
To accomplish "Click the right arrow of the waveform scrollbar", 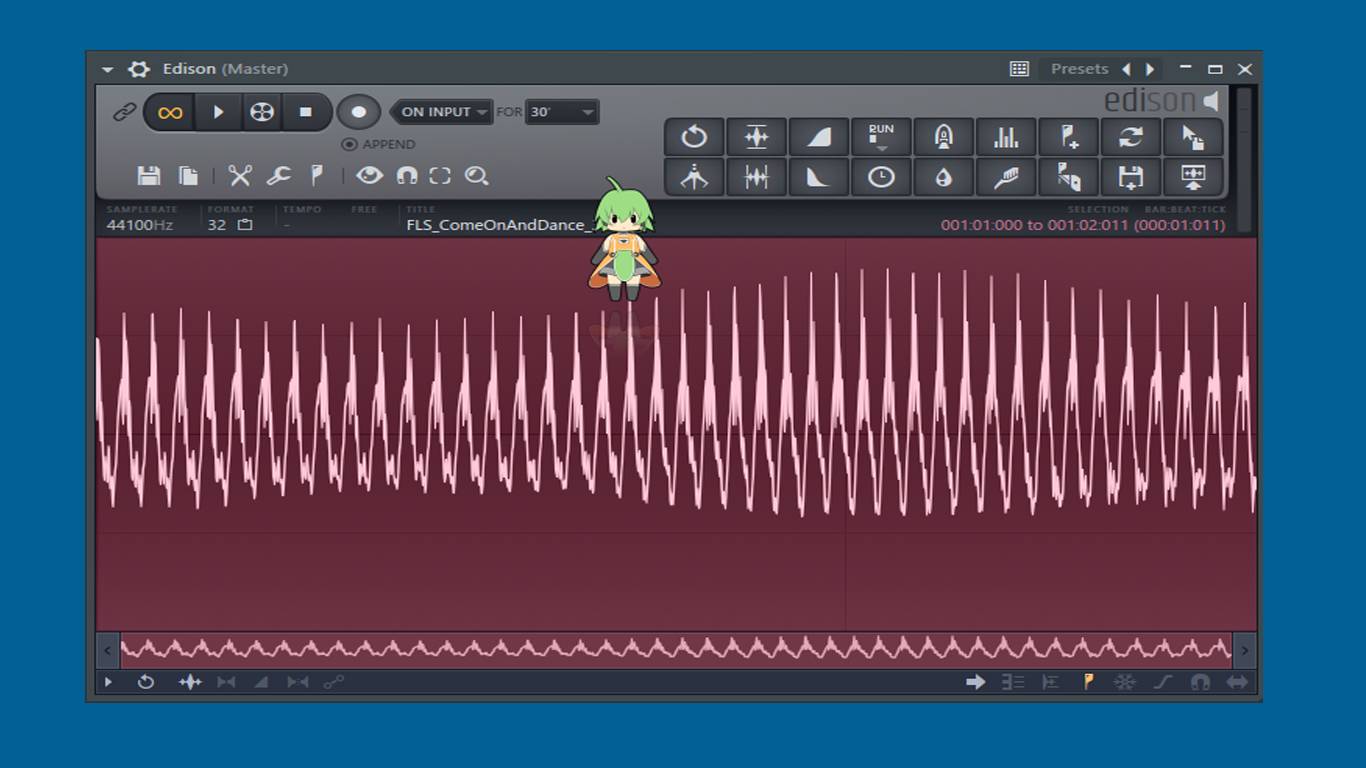I will pyautogui.click(x=1244, y=650).
